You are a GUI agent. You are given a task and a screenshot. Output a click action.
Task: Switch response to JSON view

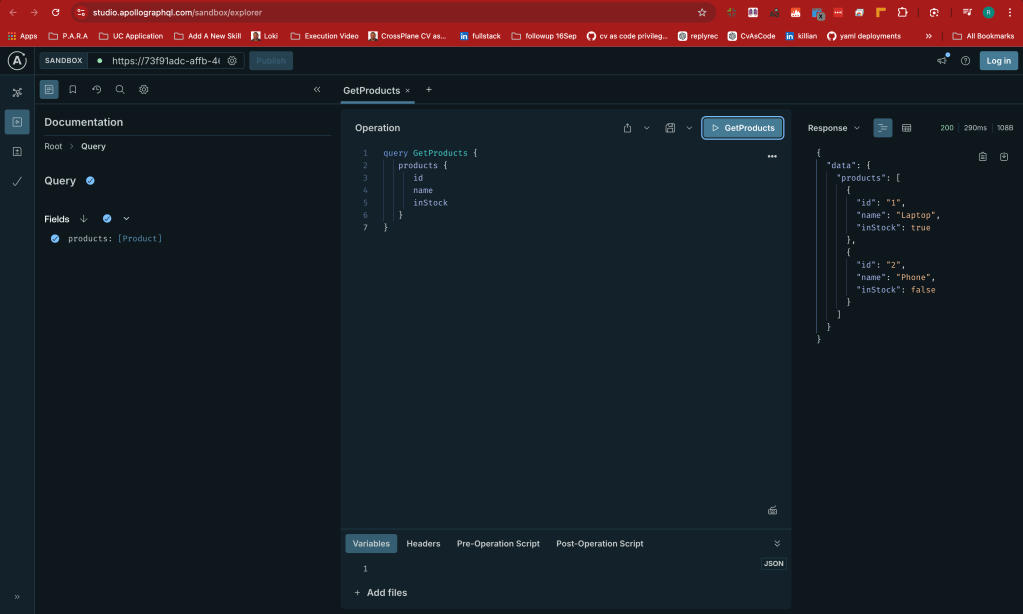883,128
